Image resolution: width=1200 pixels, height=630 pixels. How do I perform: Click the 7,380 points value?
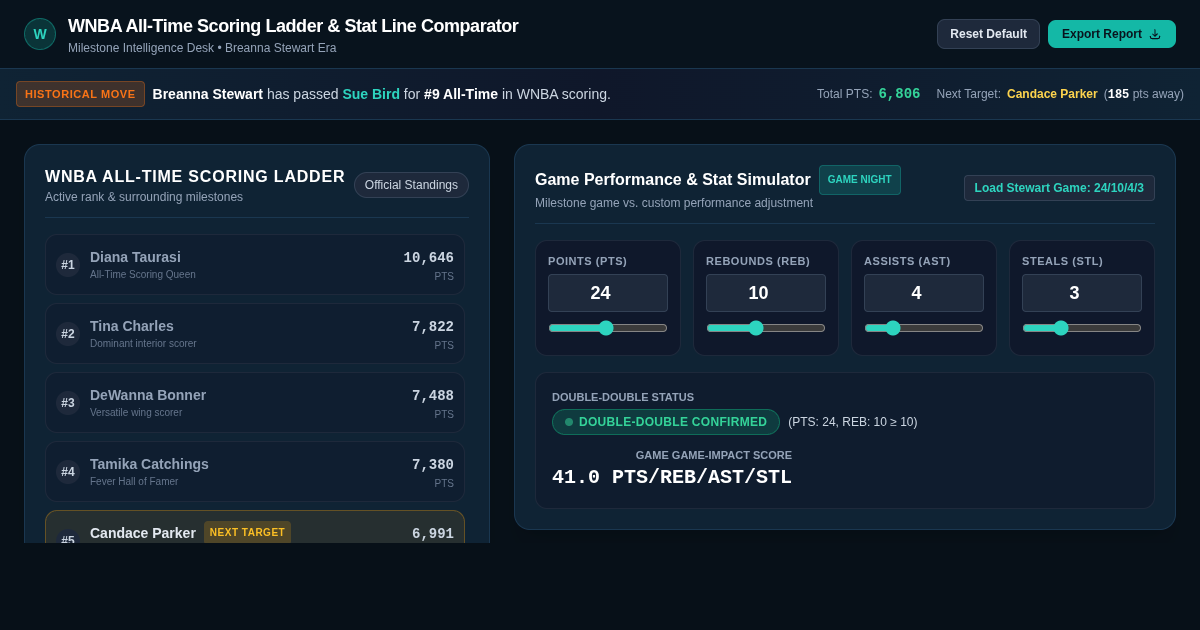433,465
